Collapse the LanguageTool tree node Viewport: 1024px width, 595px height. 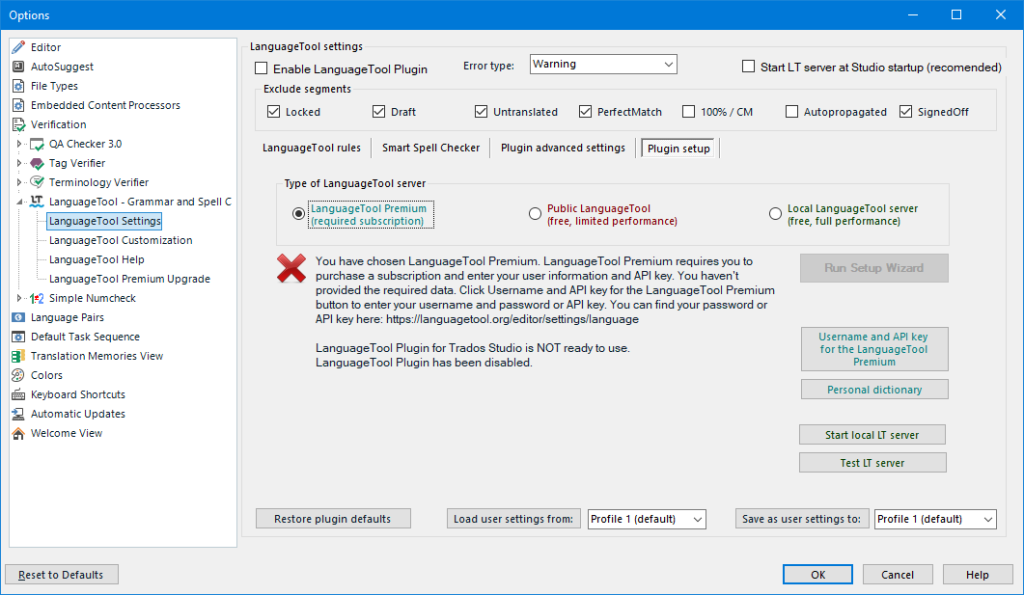20,202
